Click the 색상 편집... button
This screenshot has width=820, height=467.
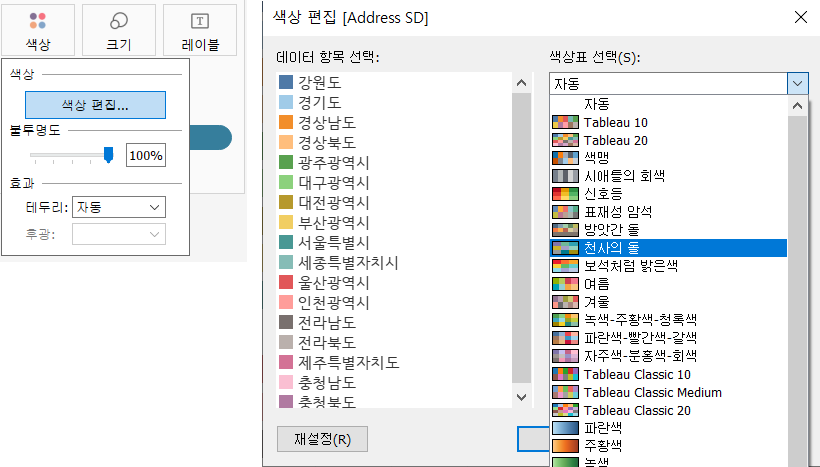click(95, 105)
